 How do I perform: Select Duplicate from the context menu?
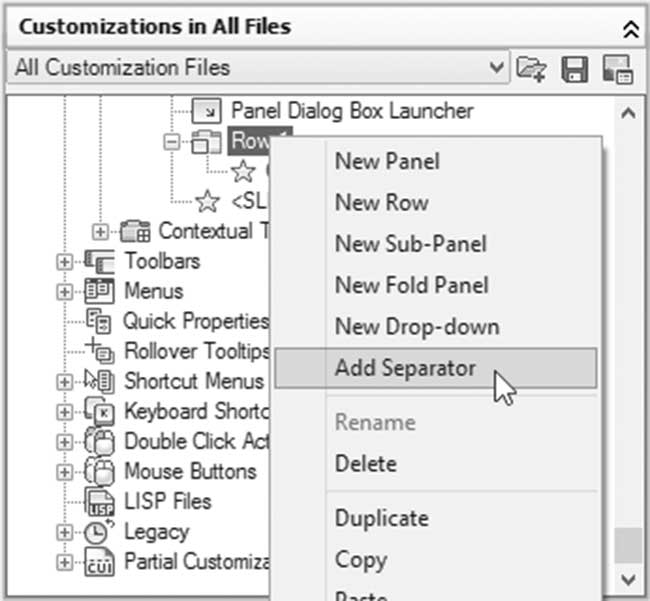point(382,518)
